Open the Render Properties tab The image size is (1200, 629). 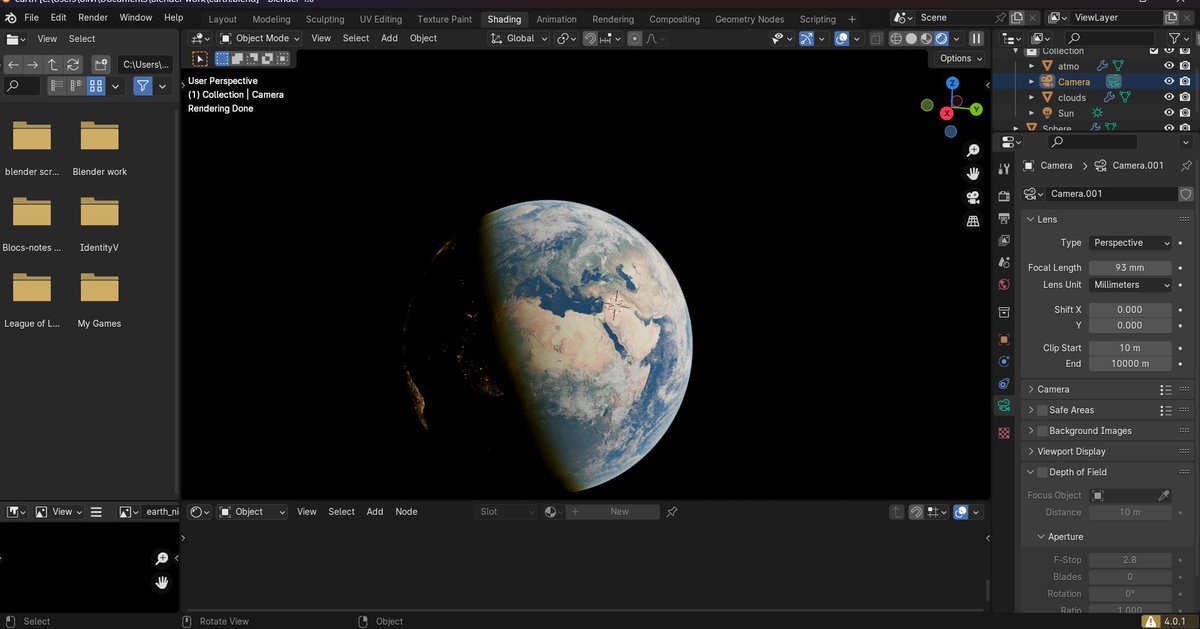(1004, 196)
